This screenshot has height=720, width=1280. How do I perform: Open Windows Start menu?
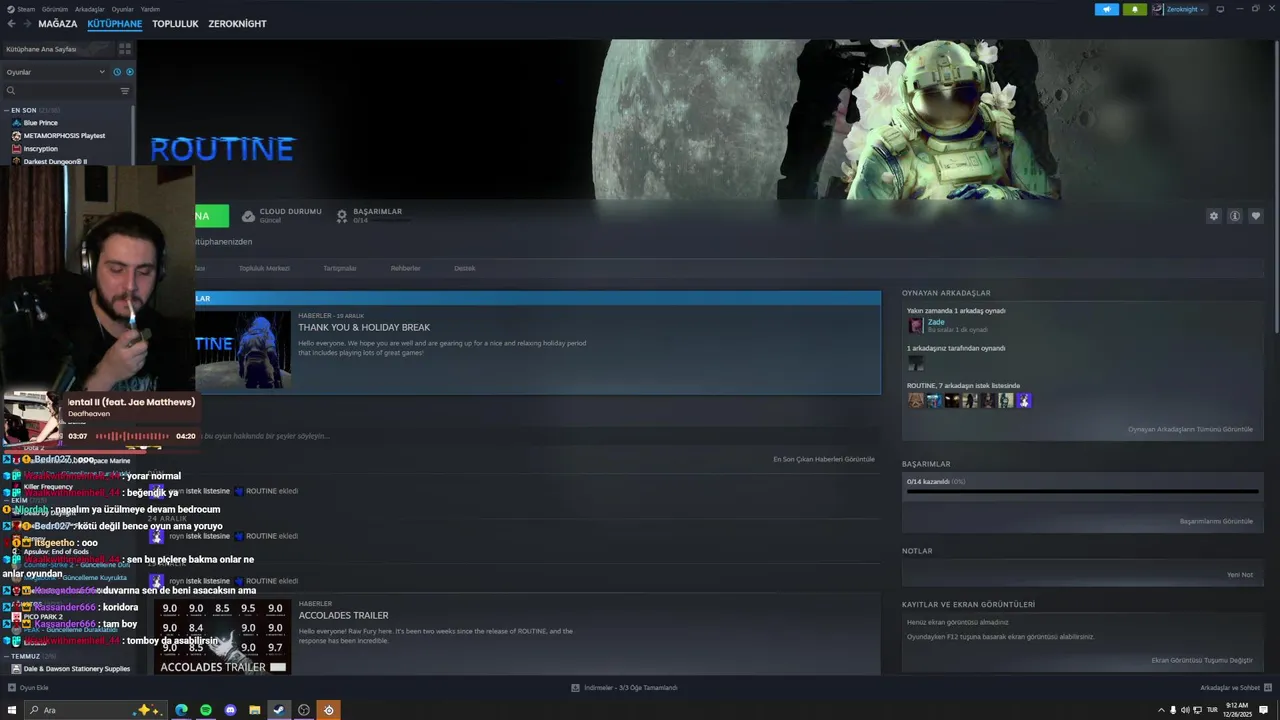pyautogui.click(x=12, y=710)
